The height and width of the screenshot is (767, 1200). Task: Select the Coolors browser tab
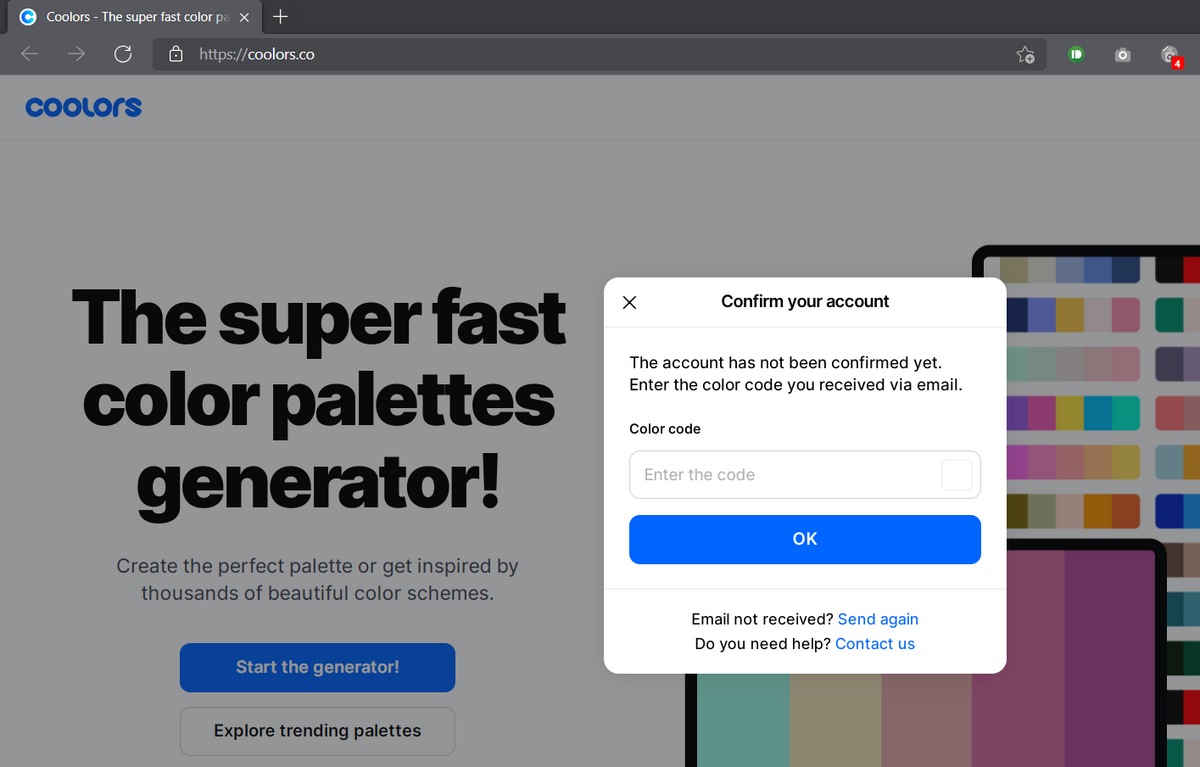coord(130,17)
